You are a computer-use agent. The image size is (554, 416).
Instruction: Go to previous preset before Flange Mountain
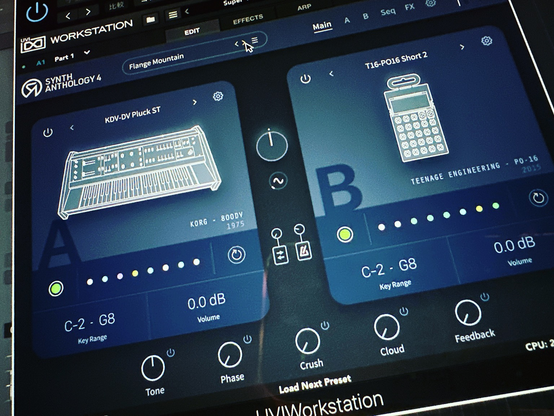[x=236, y=44]
